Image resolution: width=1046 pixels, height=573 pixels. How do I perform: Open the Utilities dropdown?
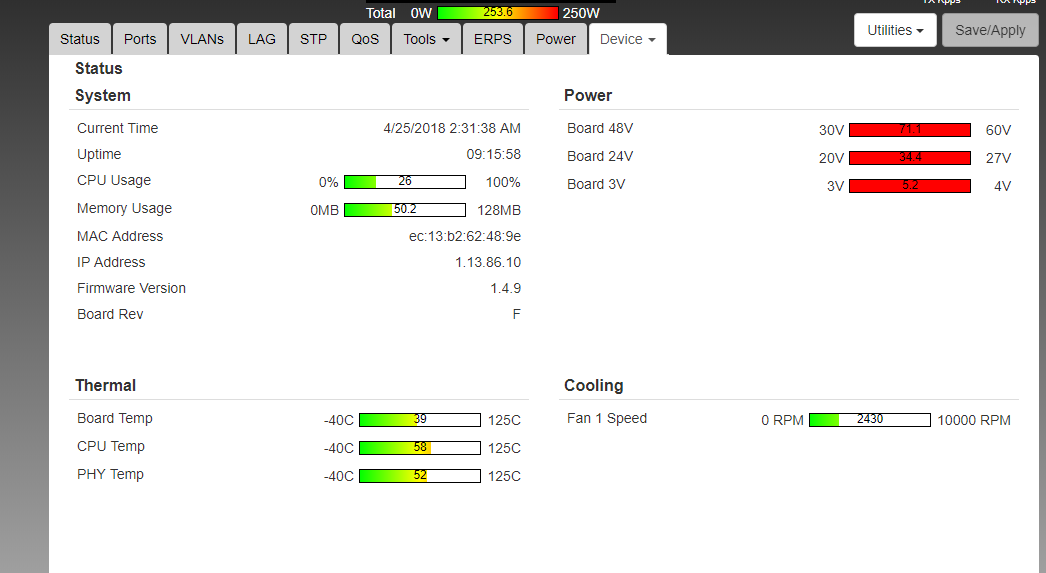pyautogui.click(x=895, y=30)
